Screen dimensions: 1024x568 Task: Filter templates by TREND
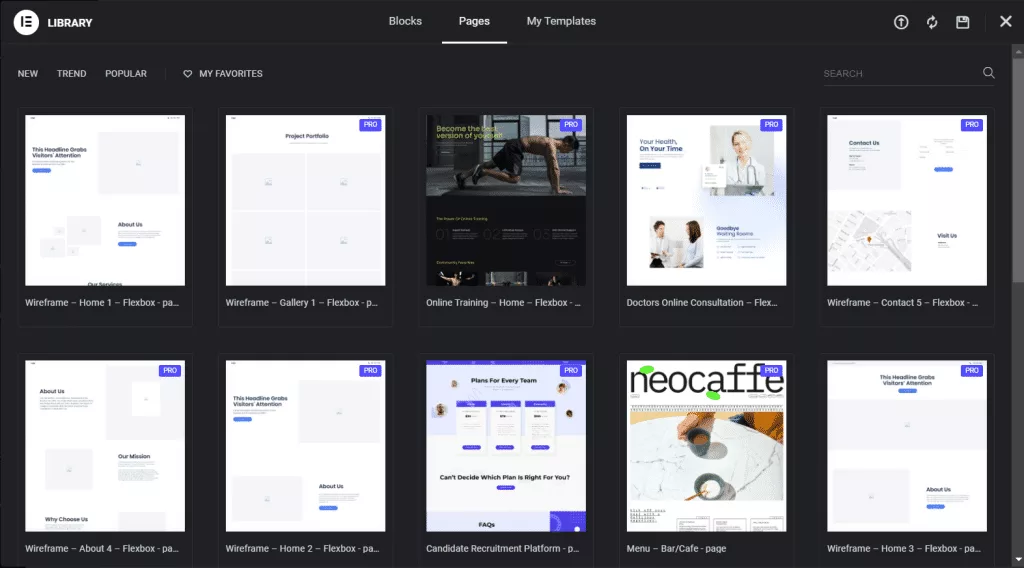click(71, 74)
